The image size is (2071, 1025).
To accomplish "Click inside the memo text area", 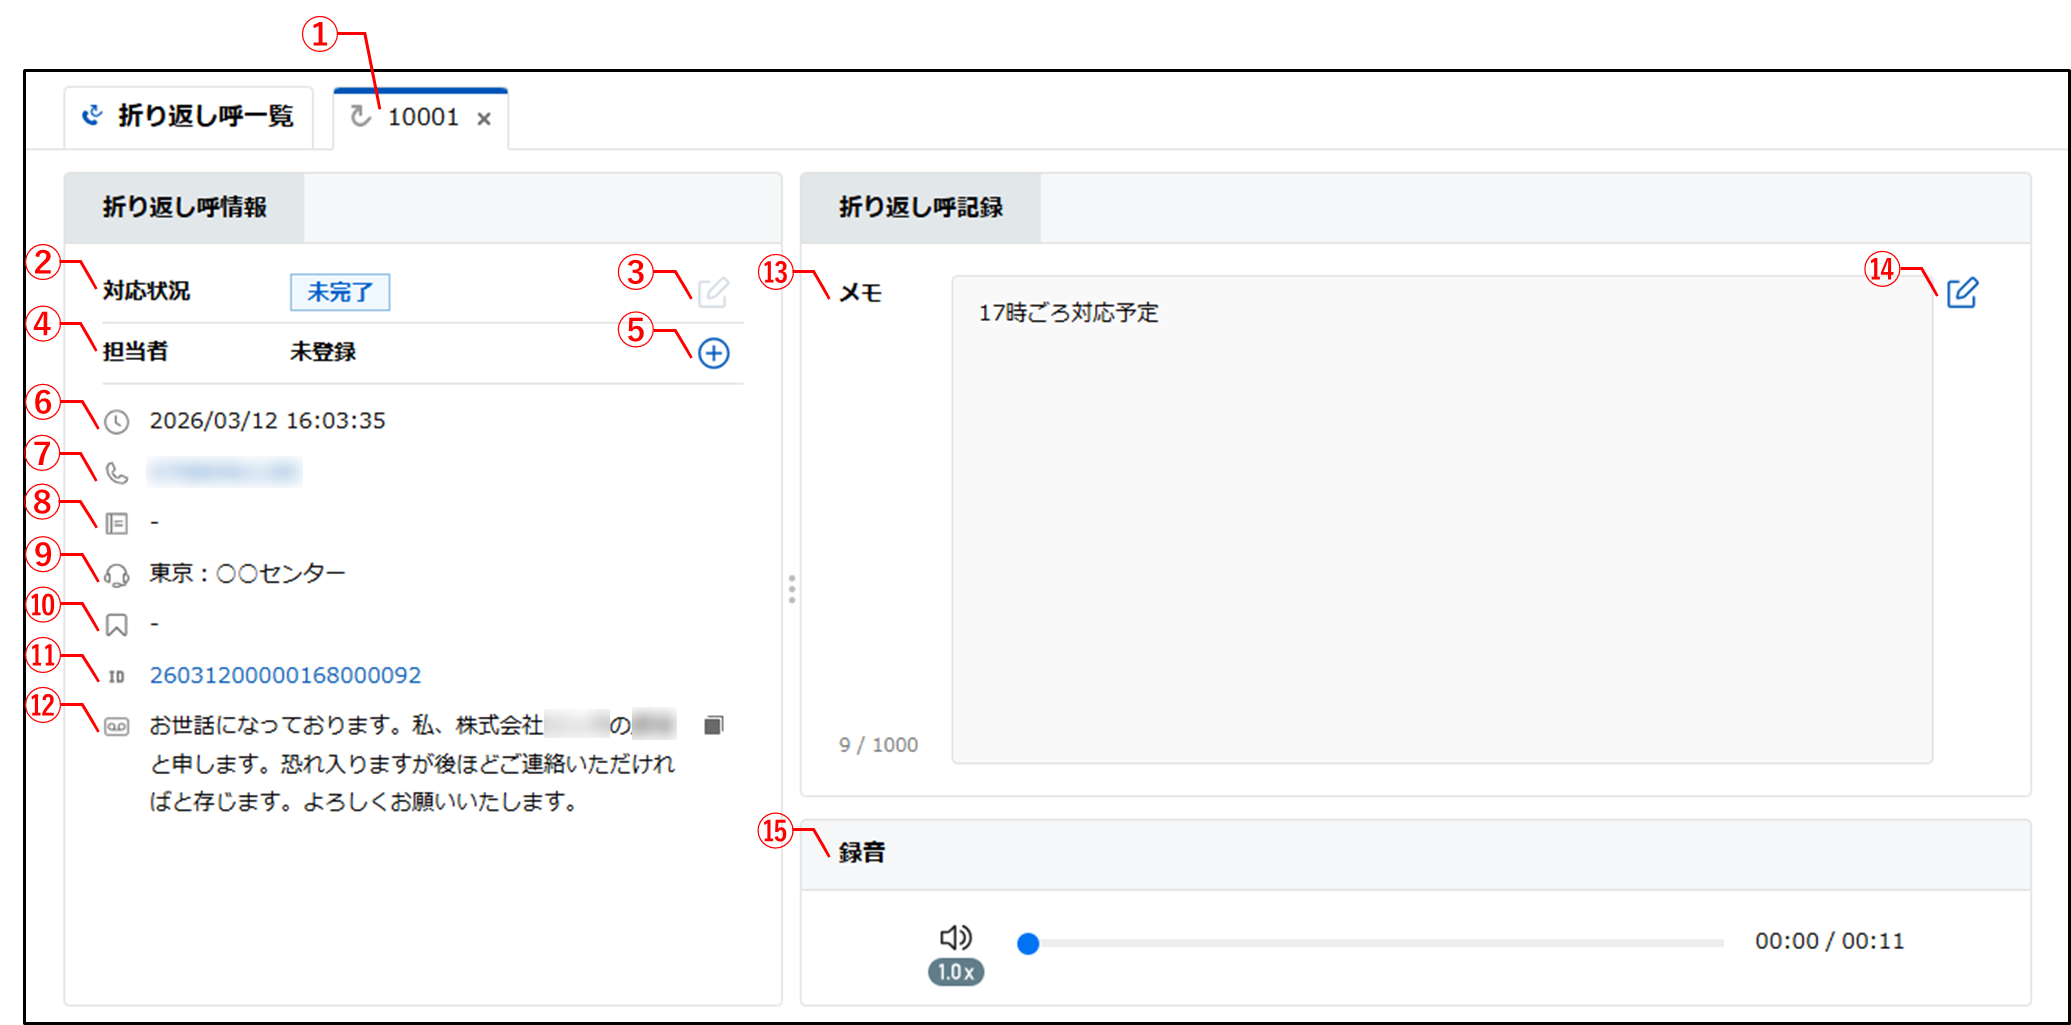I will pos(1440,520).
